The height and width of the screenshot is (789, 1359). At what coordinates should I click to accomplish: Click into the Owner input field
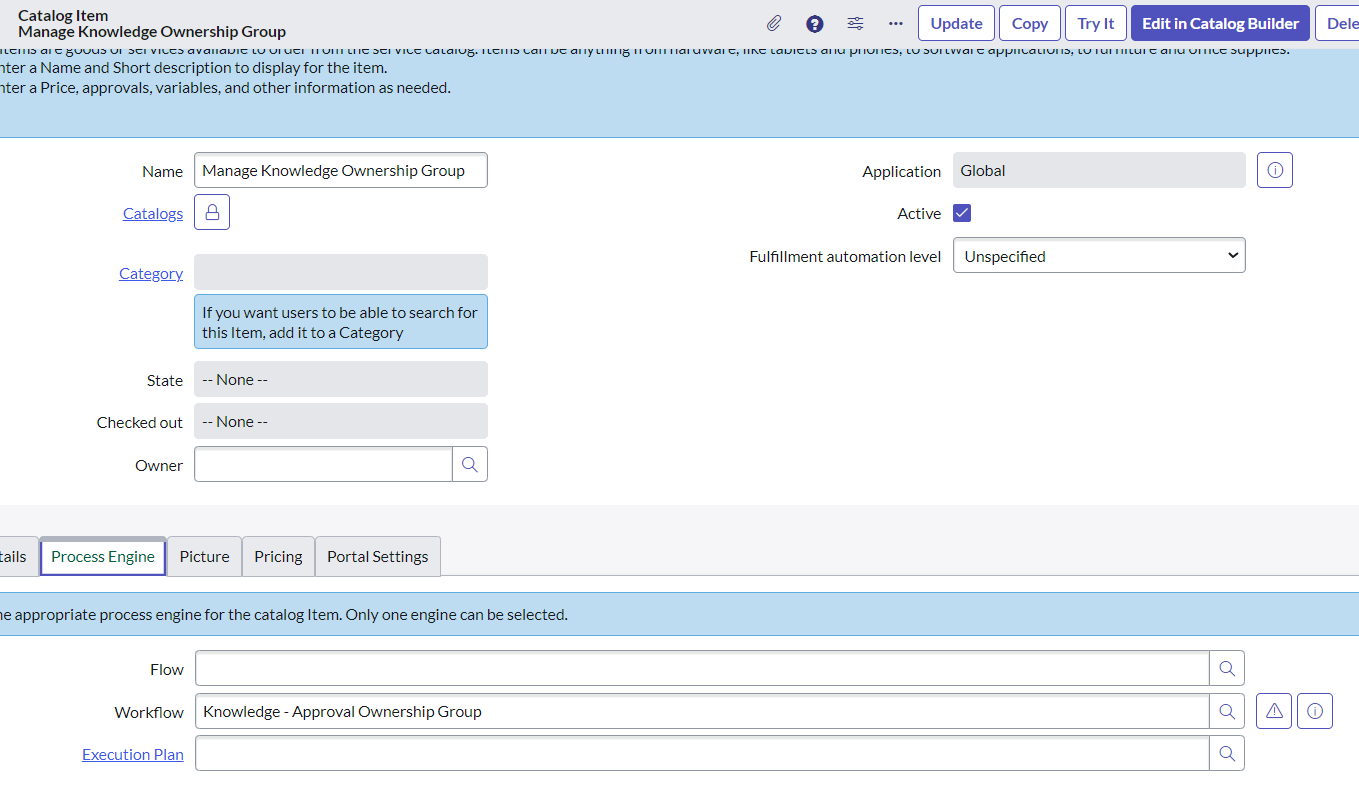click(323, 464)
